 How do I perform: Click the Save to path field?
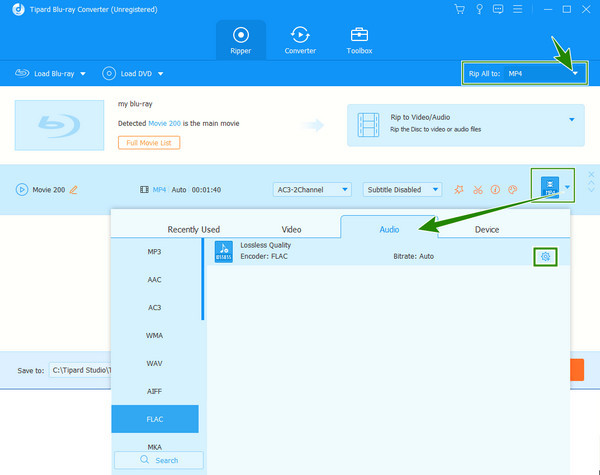81,370
